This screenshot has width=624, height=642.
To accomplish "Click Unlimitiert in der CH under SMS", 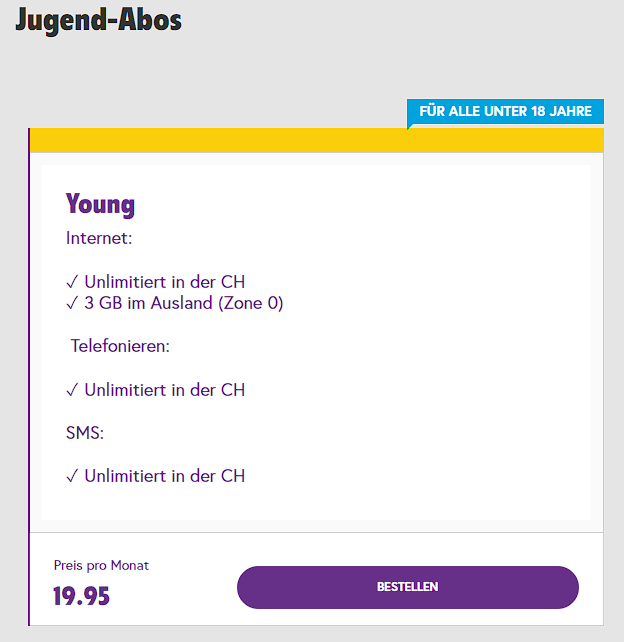I will 165,476.
